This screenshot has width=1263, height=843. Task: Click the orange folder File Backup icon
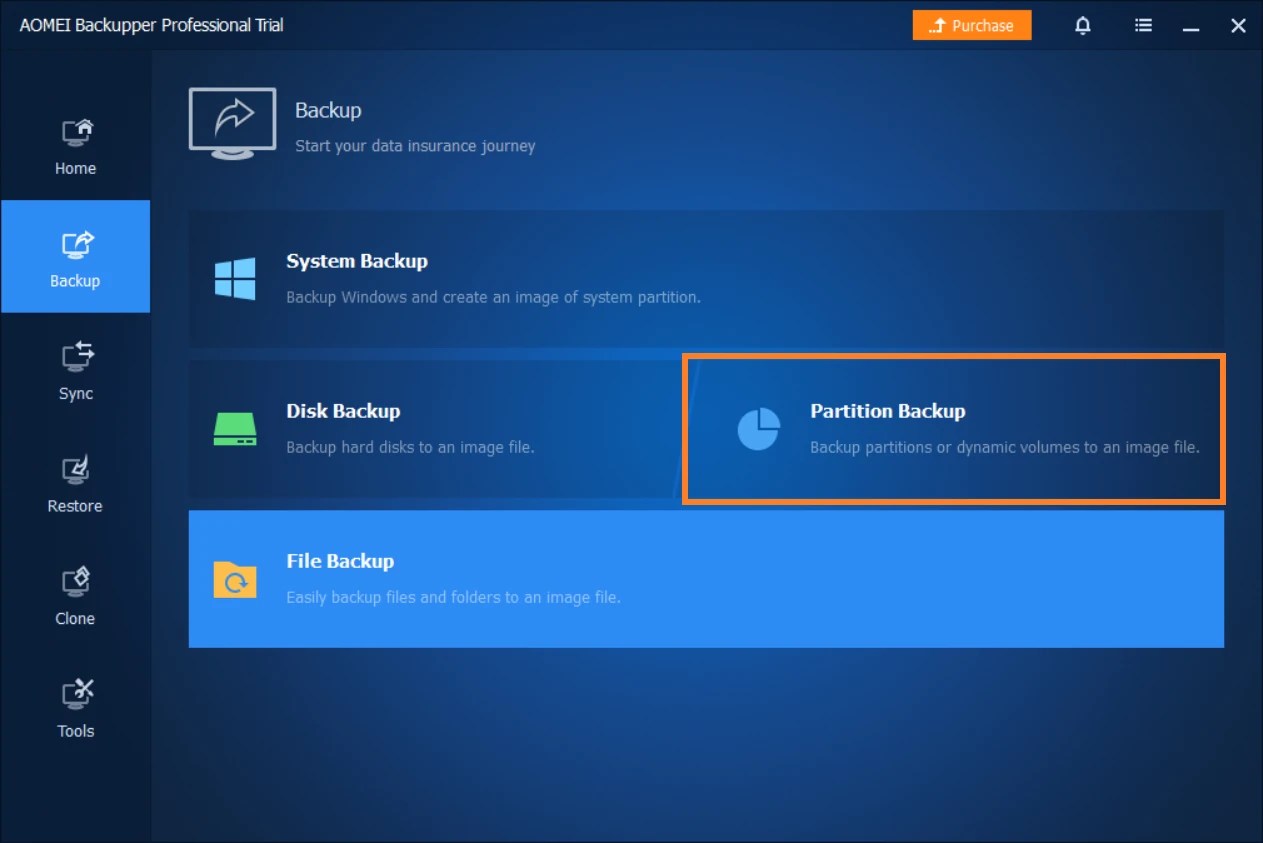(x=234, y=579)
